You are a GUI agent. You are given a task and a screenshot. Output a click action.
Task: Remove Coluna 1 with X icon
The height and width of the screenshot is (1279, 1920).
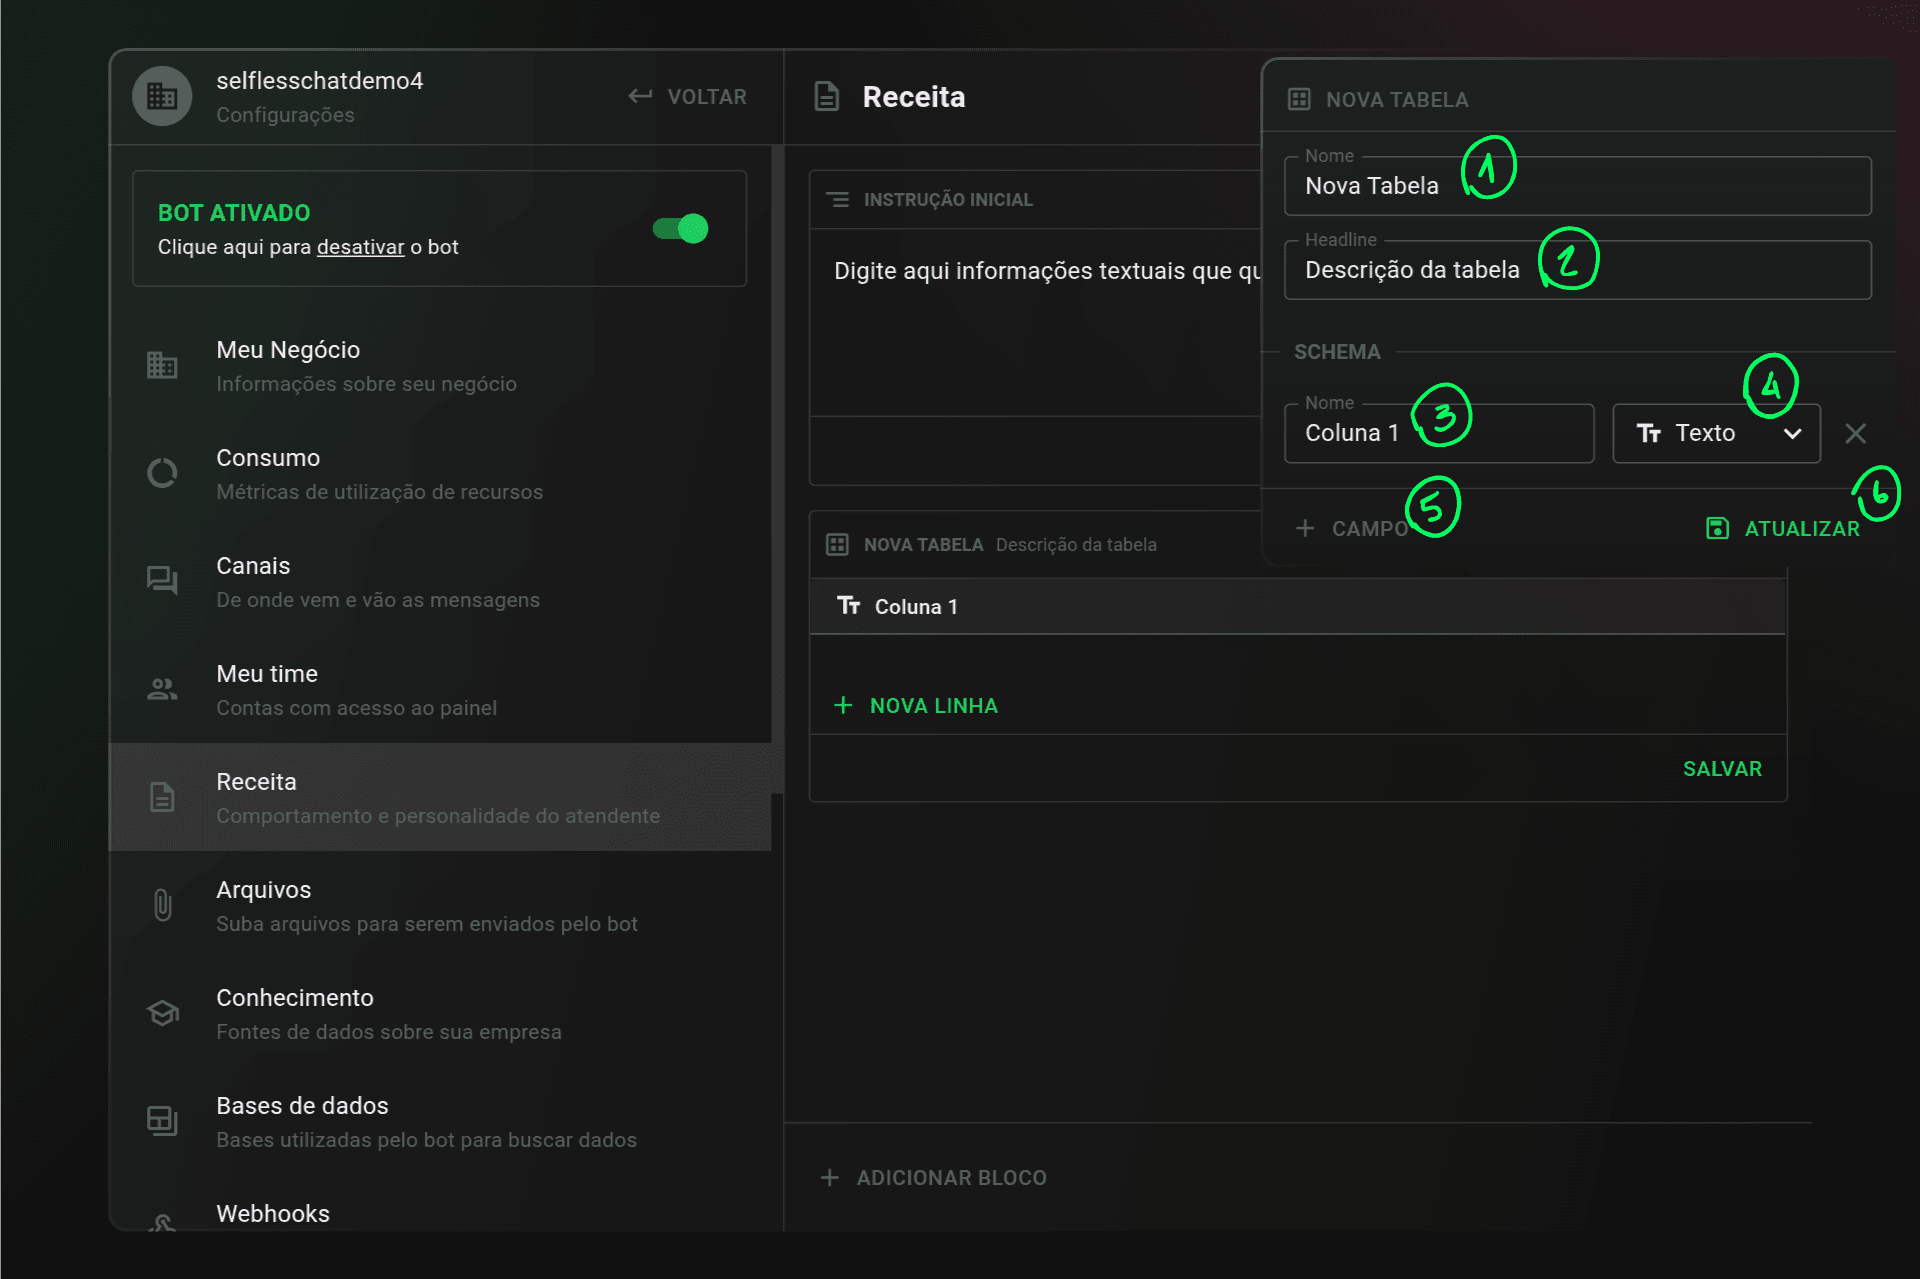point(1856,433)
